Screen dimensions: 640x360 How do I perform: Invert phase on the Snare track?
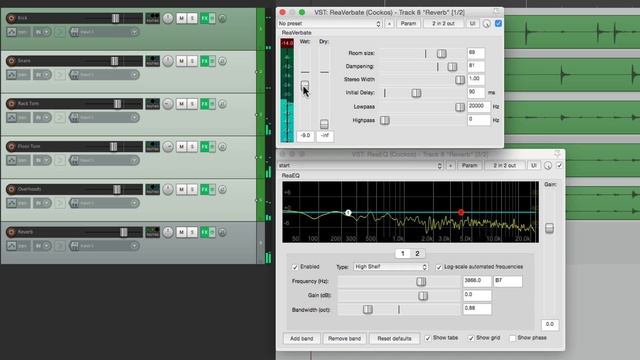click(x=222, y=61)
